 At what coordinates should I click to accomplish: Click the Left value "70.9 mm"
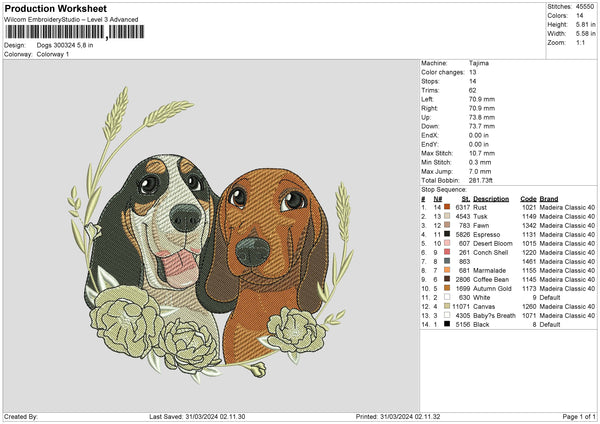[x=482, y=99]
